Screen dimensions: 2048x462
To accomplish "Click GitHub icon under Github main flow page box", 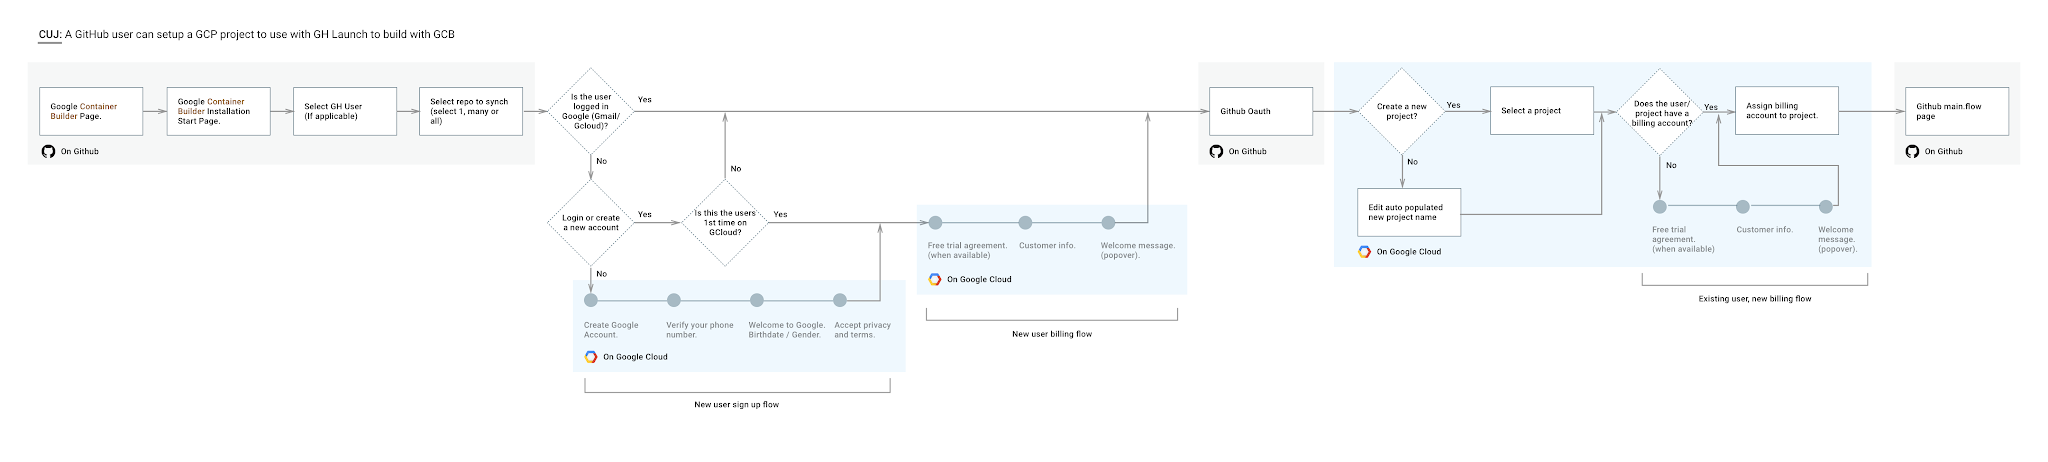I will (x=1912, y=152).
